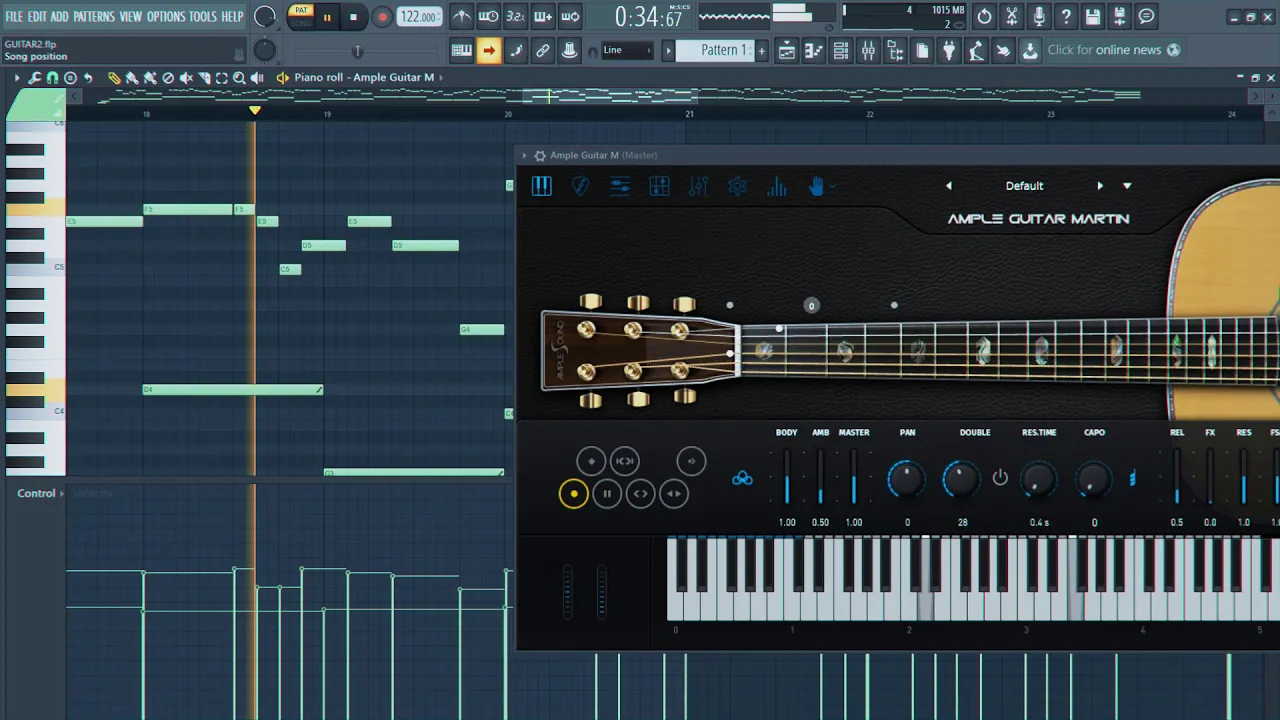The width and height of the screenshot is (1280, 720).
Task: Open the Ample Guitar mixer sliders icon
Action: tap(698, 186)
